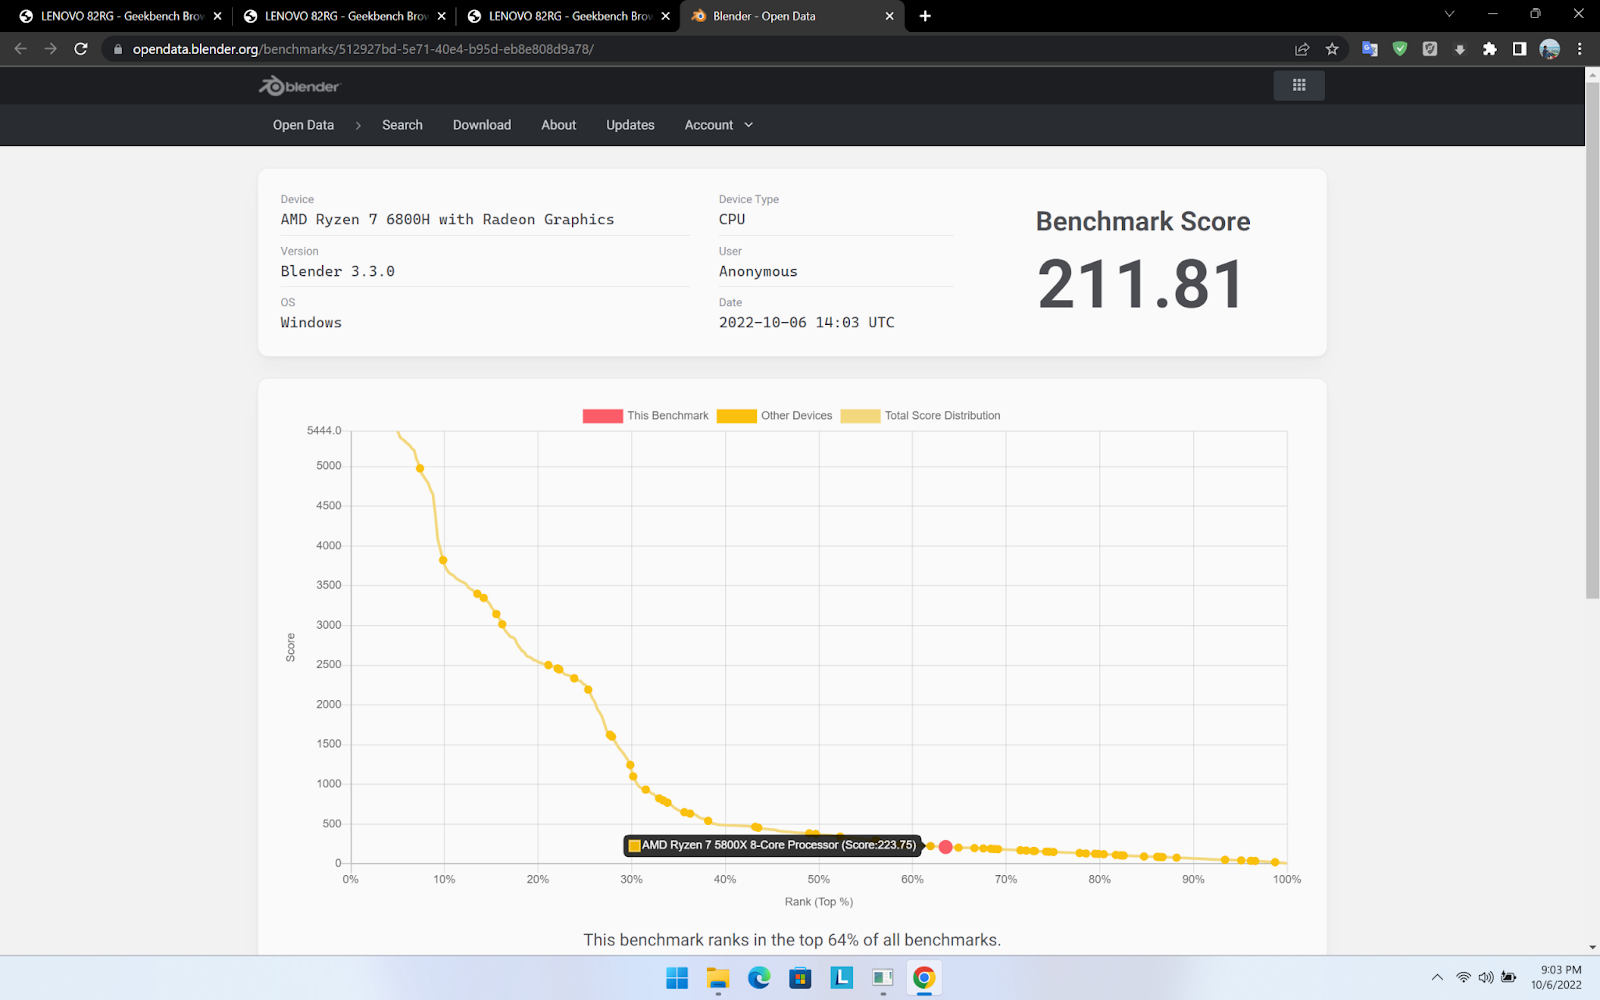The image size is (1600, 1000).
Task: Toggle the browser side panel icon
Action: [1519, 49]
